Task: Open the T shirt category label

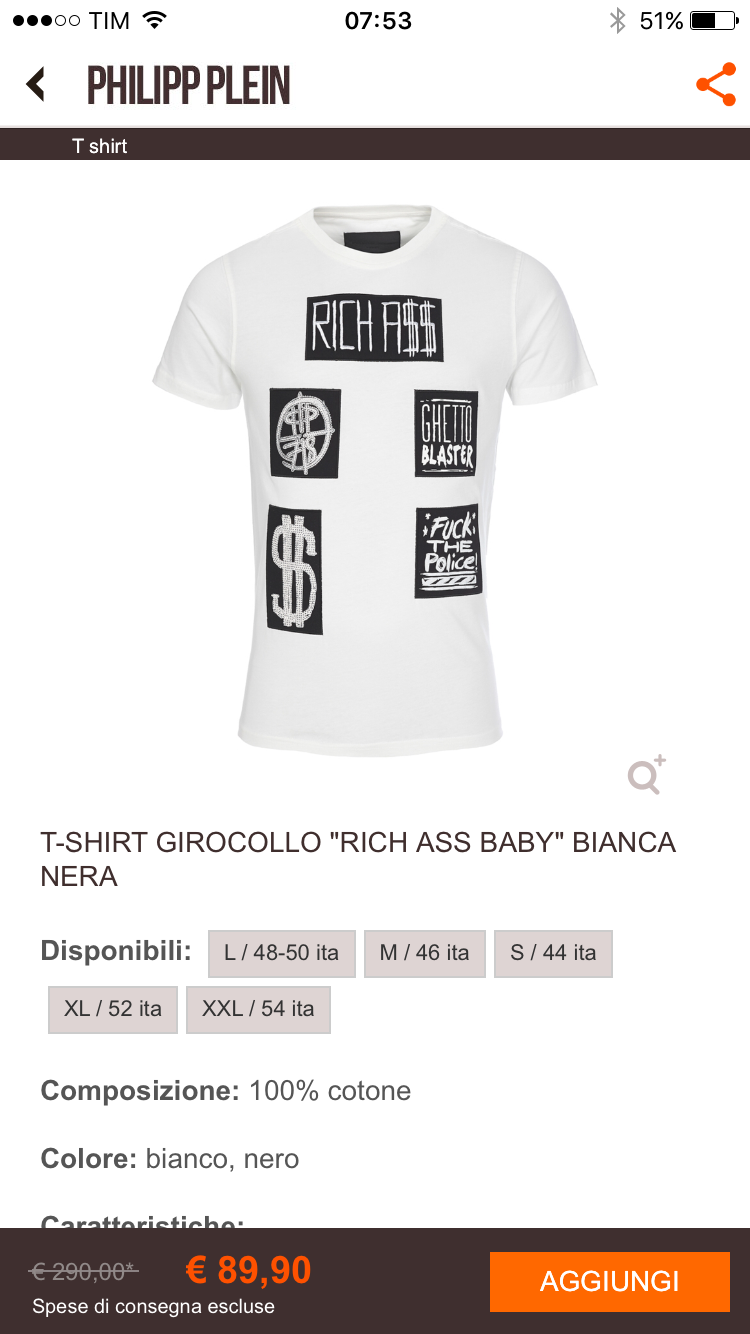Action: pyautogui.click(x=100, y=146)
